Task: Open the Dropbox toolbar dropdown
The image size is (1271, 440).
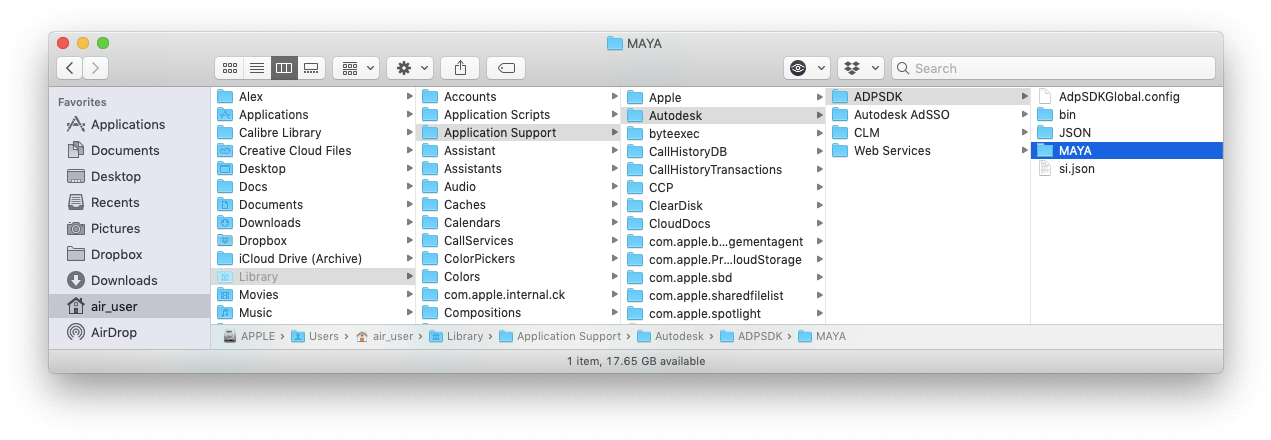Action: [860, 68]
